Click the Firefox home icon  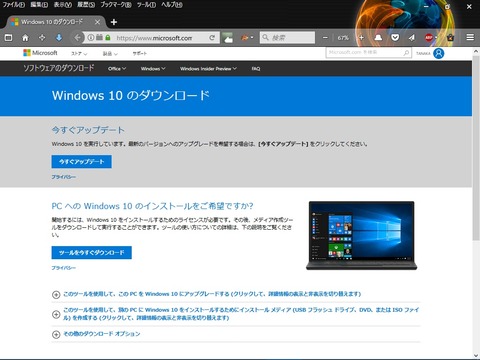[x=25, y=38]
